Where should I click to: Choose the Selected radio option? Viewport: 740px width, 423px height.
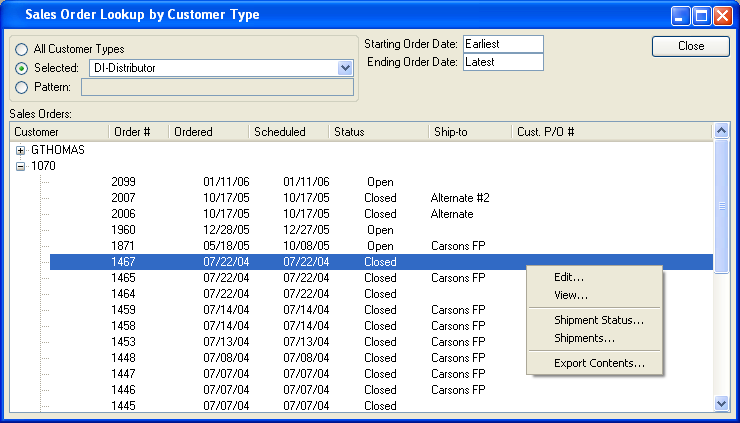[22, 68]
